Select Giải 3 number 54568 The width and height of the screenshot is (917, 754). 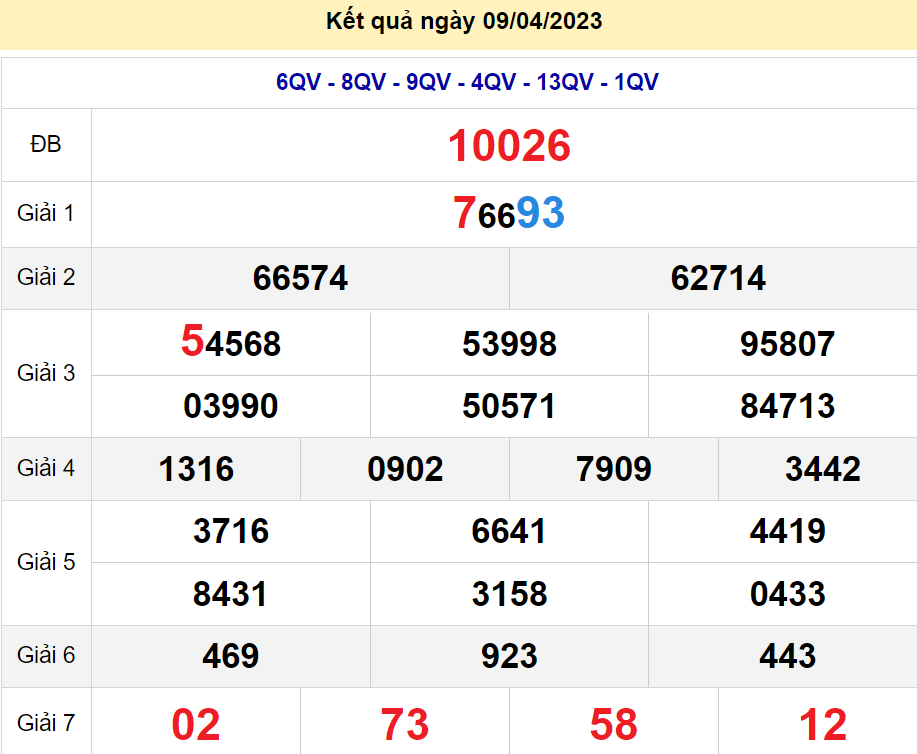(231, 343)
